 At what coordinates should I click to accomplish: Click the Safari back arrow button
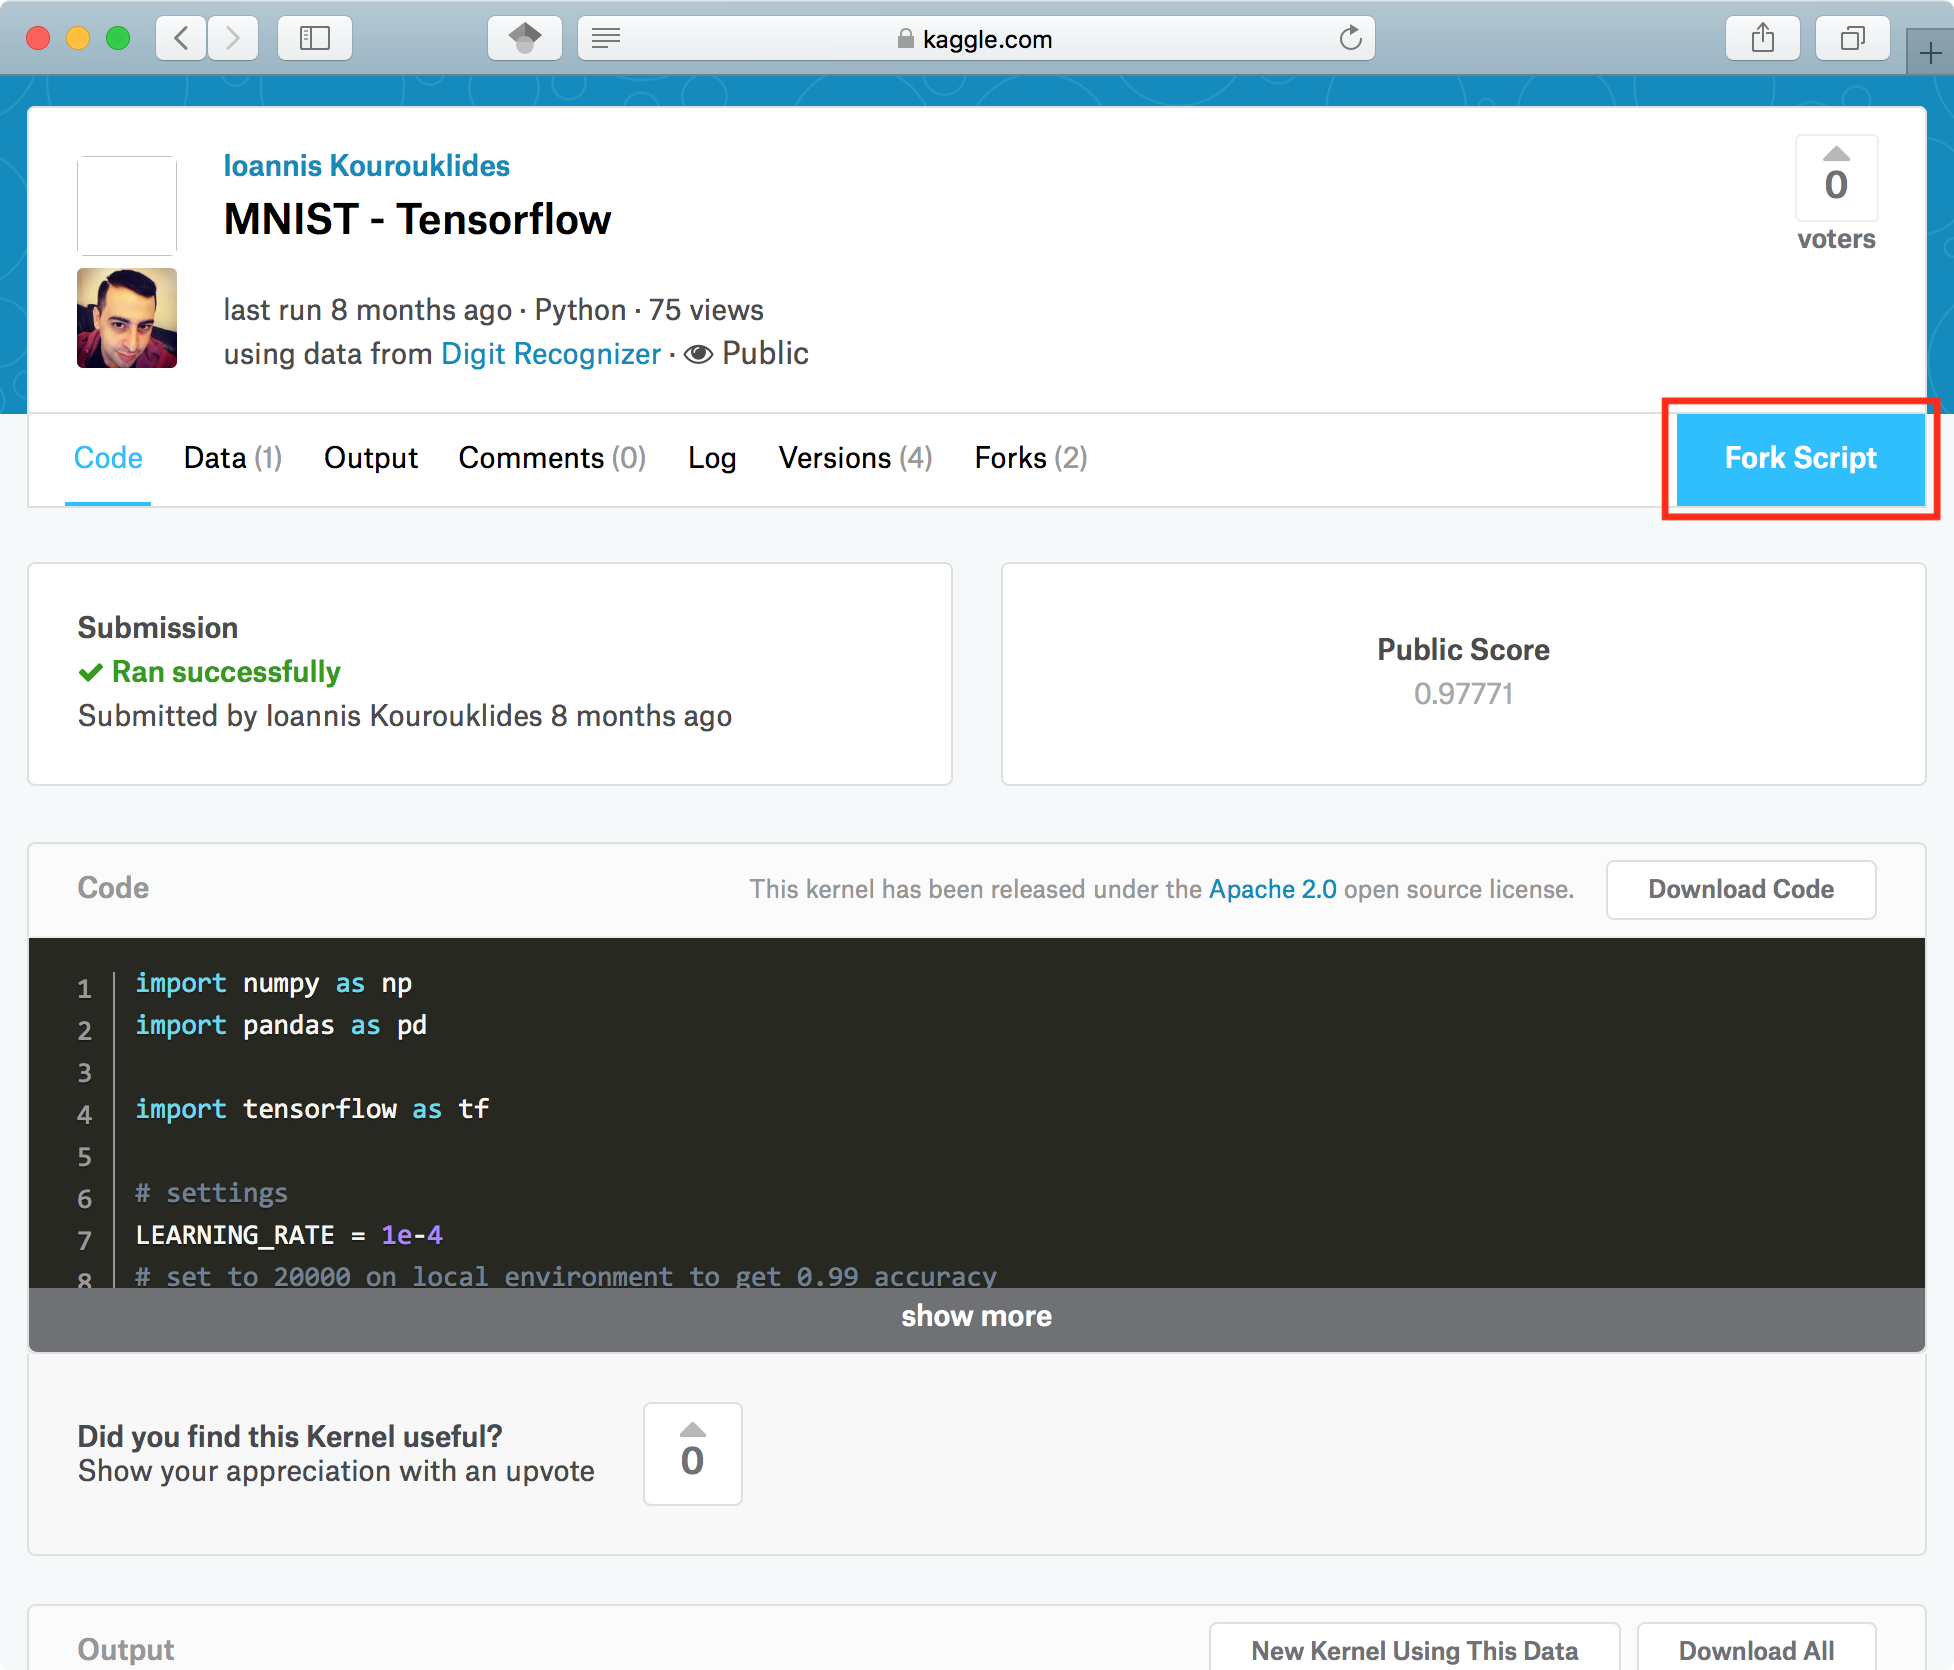[x=182, y=38]
